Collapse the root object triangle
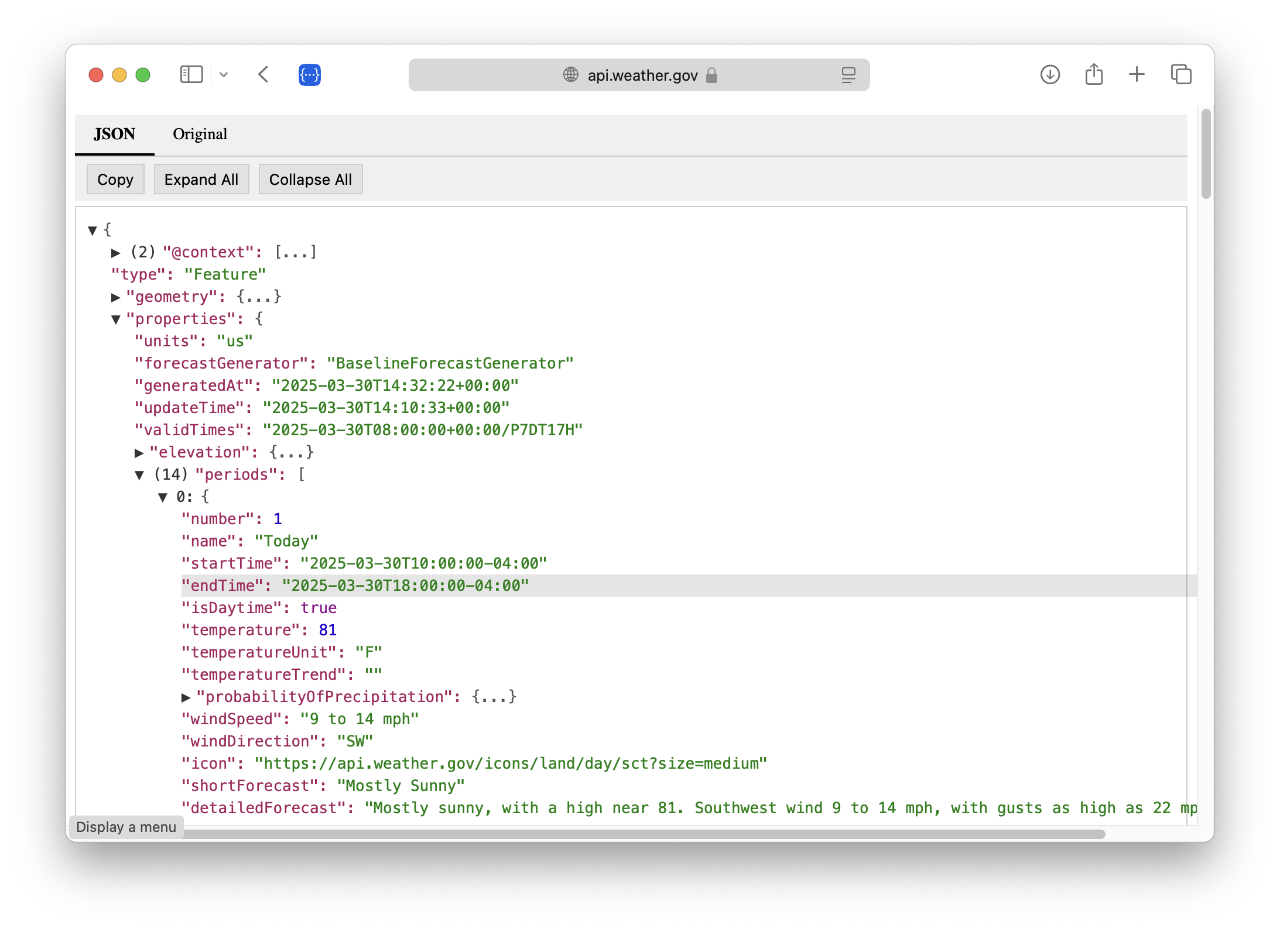 point(93,230)
